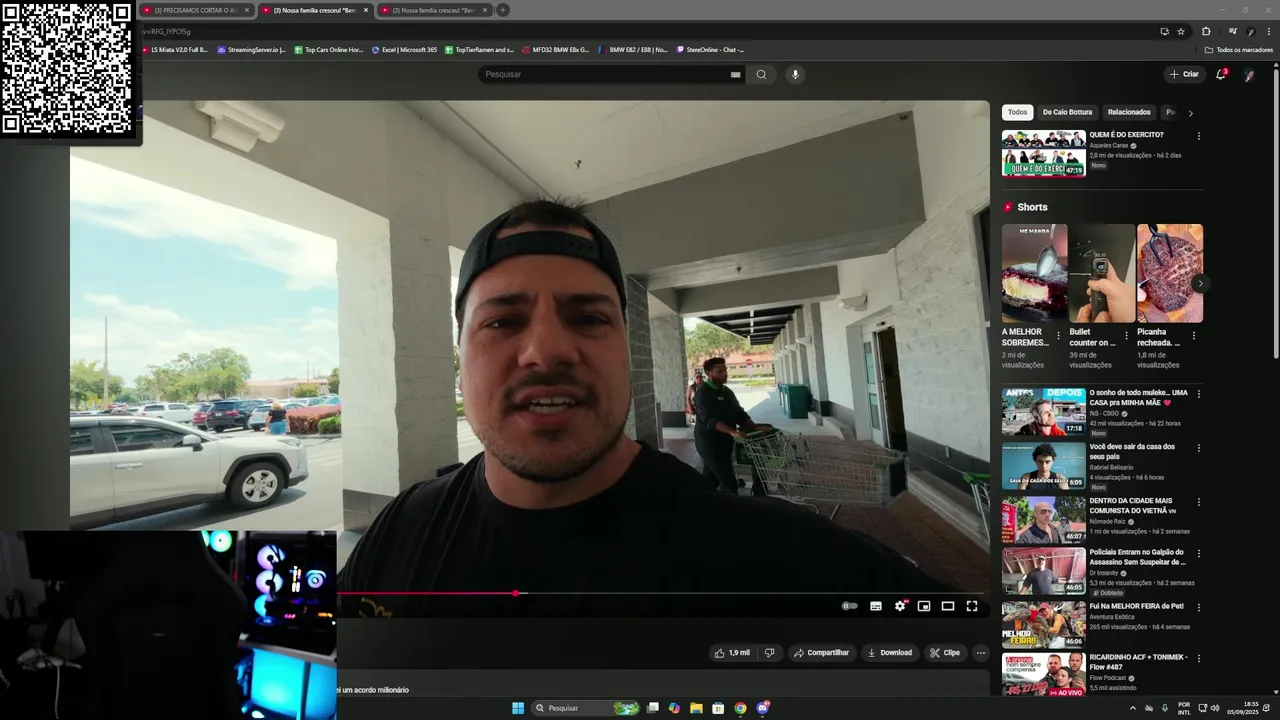Like the video

(732, 653)
